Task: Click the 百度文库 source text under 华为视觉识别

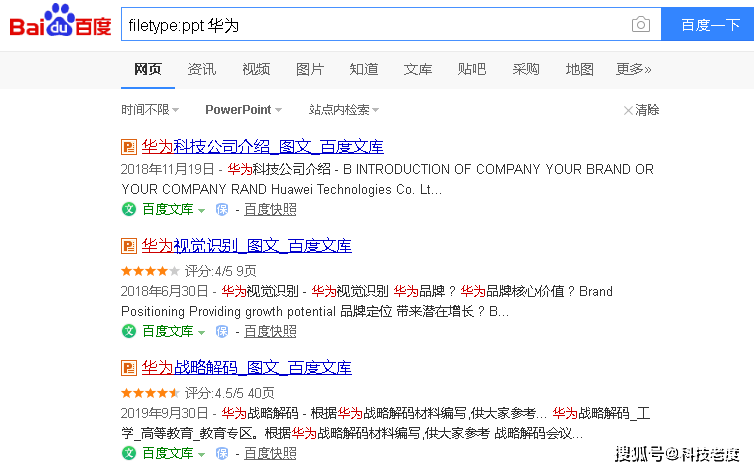Action: coord(168,331)
